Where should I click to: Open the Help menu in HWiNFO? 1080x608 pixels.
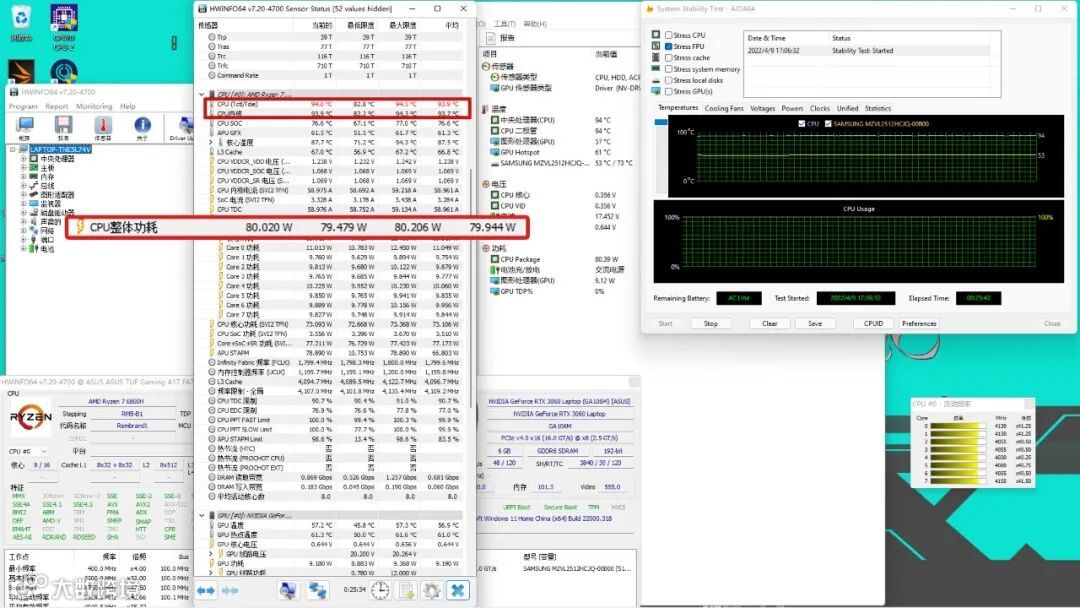pos(128,107)
